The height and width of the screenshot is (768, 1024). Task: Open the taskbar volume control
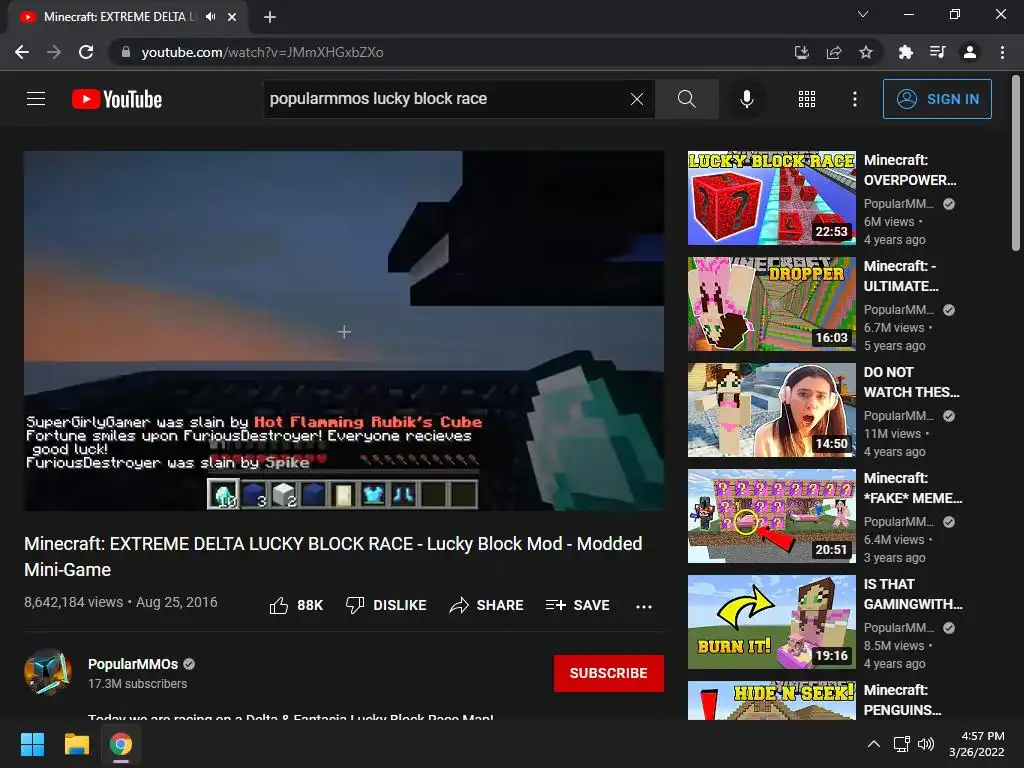coord(925,744)
